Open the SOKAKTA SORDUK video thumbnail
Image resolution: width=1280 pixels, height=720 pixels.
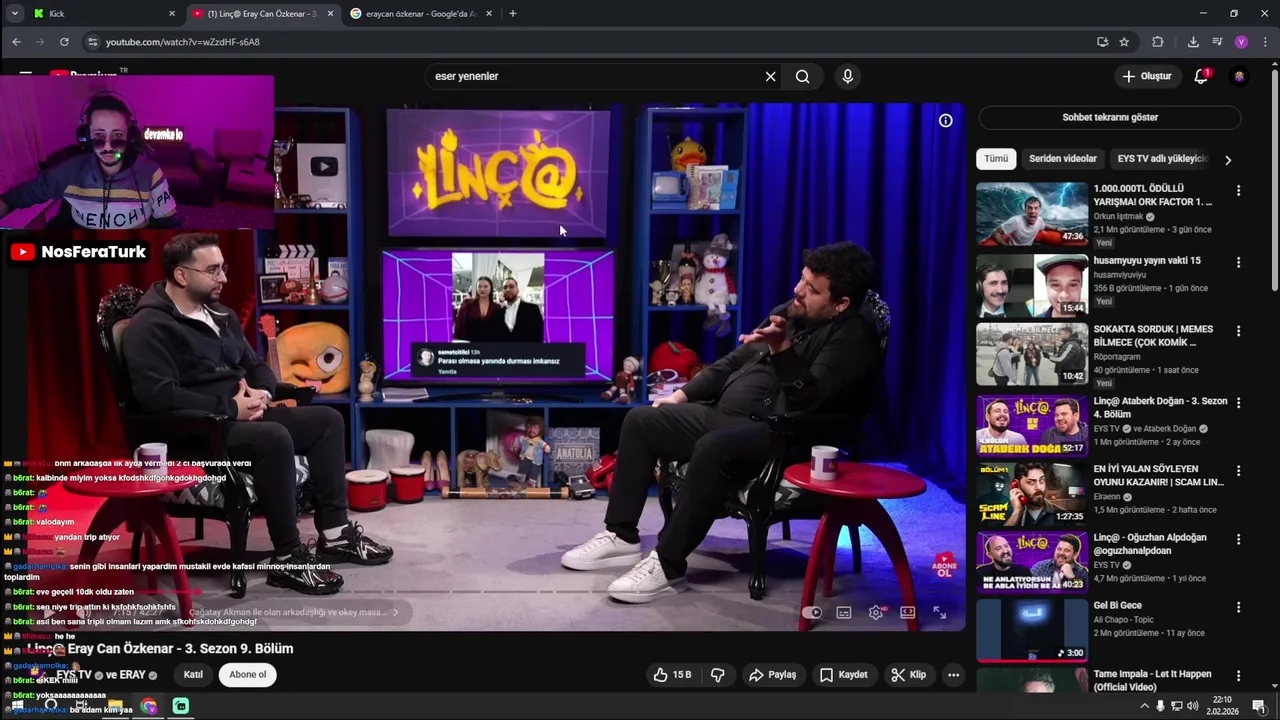[1032, 354]
